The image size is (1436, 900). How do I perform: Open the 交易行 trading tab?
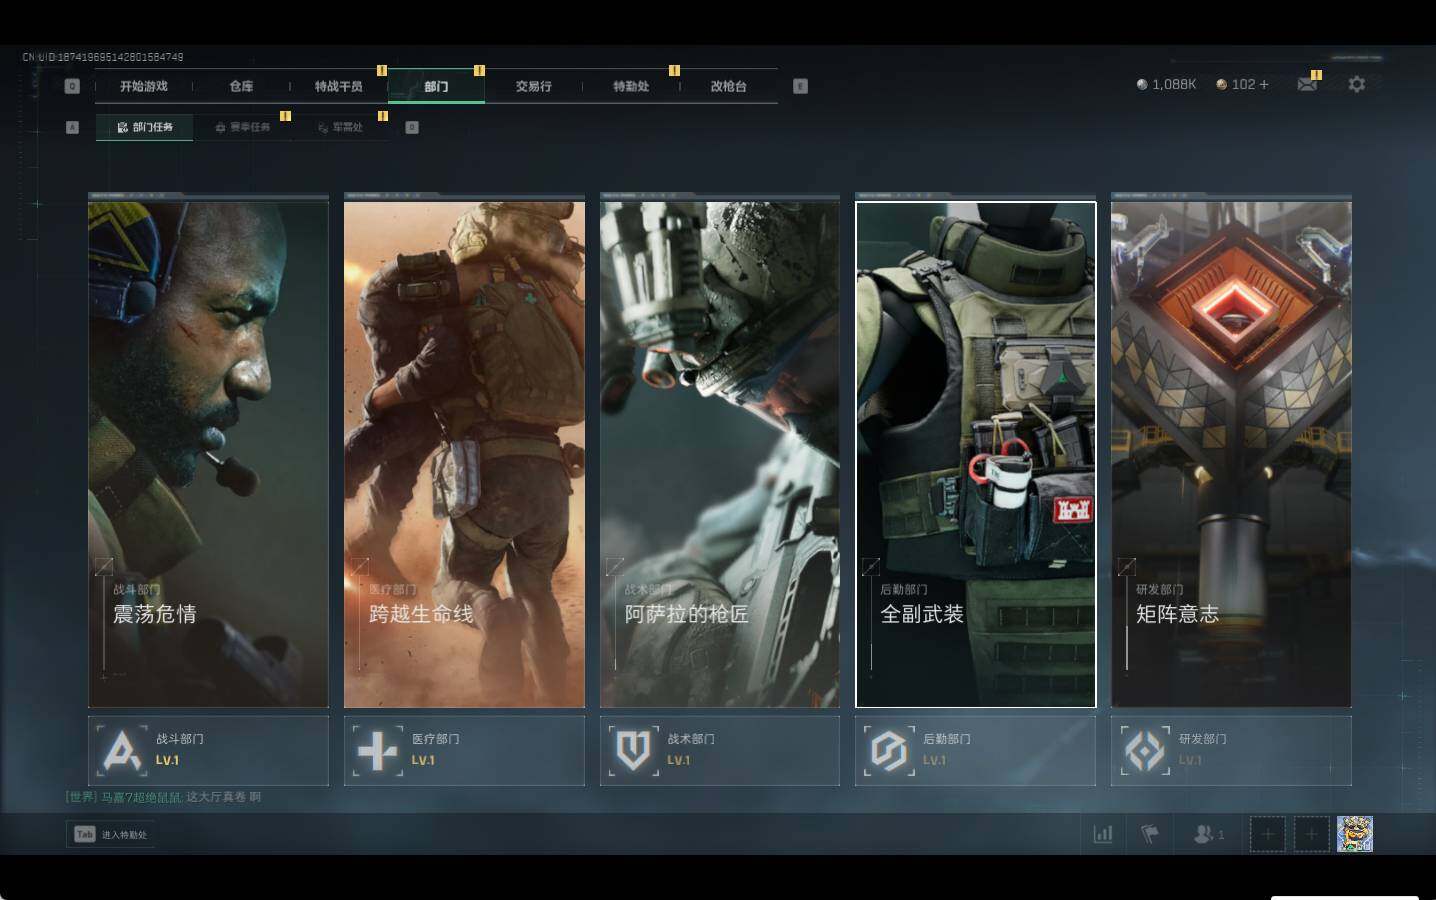point(534,86)
